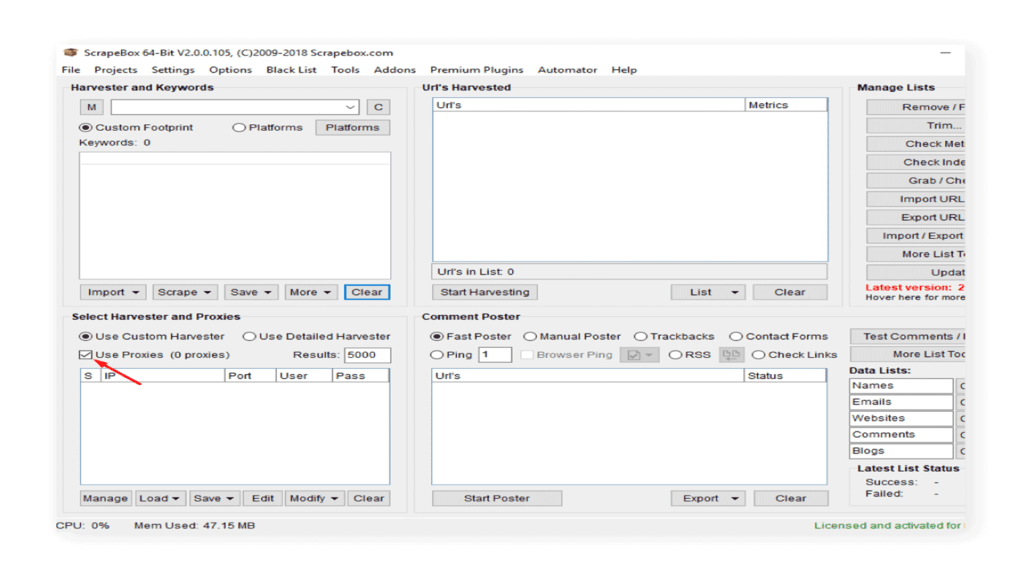Click the Trim... button in Manage Lists
Screen dimensions: 1024x576
(x=916, y=125)
